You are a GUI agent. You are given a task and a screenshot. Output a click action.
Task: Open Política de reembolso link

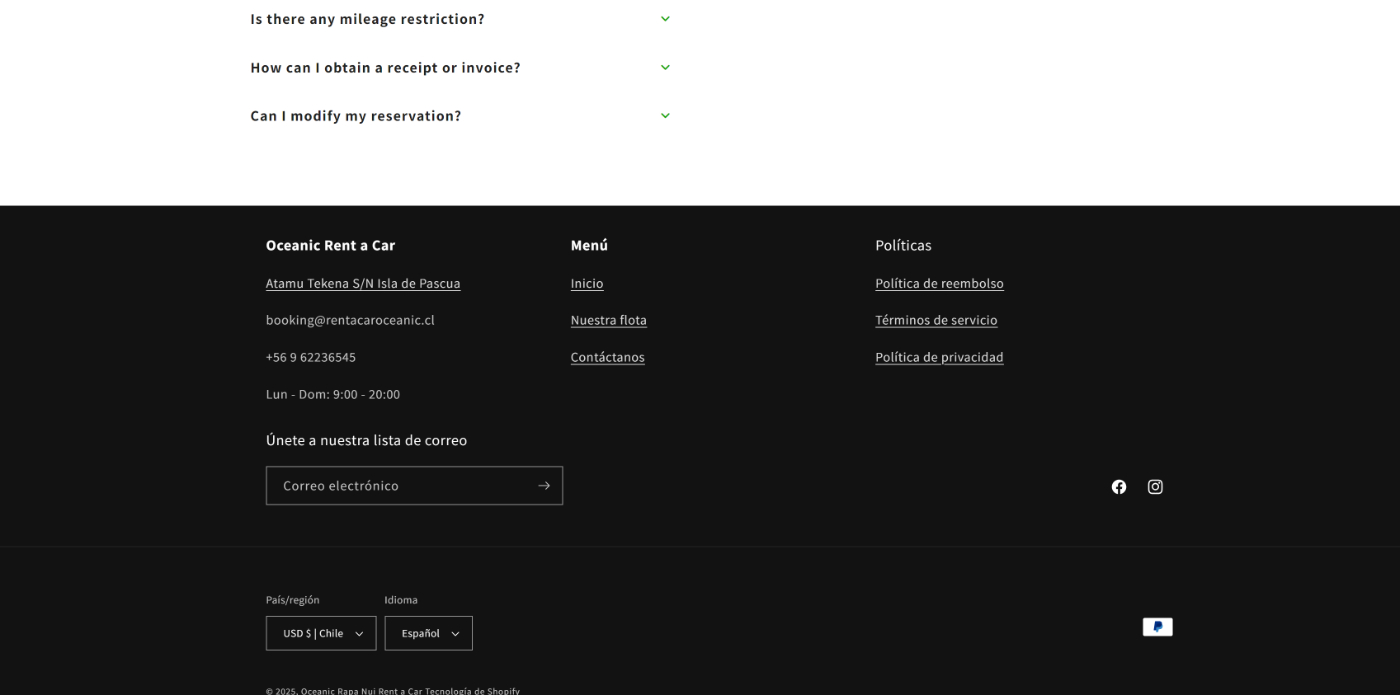(939, 284)
